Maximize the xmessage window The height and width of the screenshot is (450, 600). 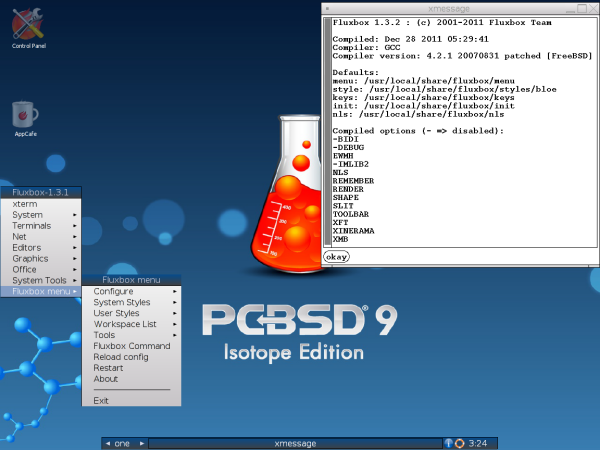pyautogui.click(x=582, y=8)
